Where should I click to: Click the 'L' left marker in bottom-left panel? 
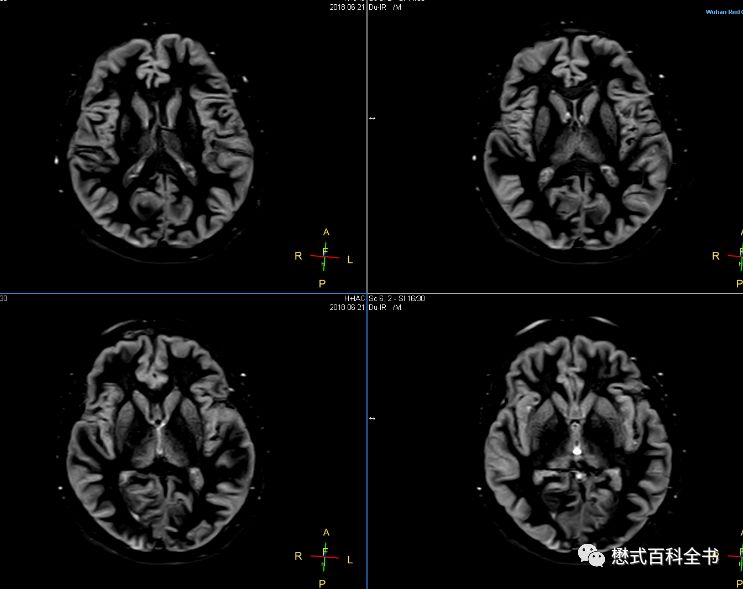[x=349, y=557]
